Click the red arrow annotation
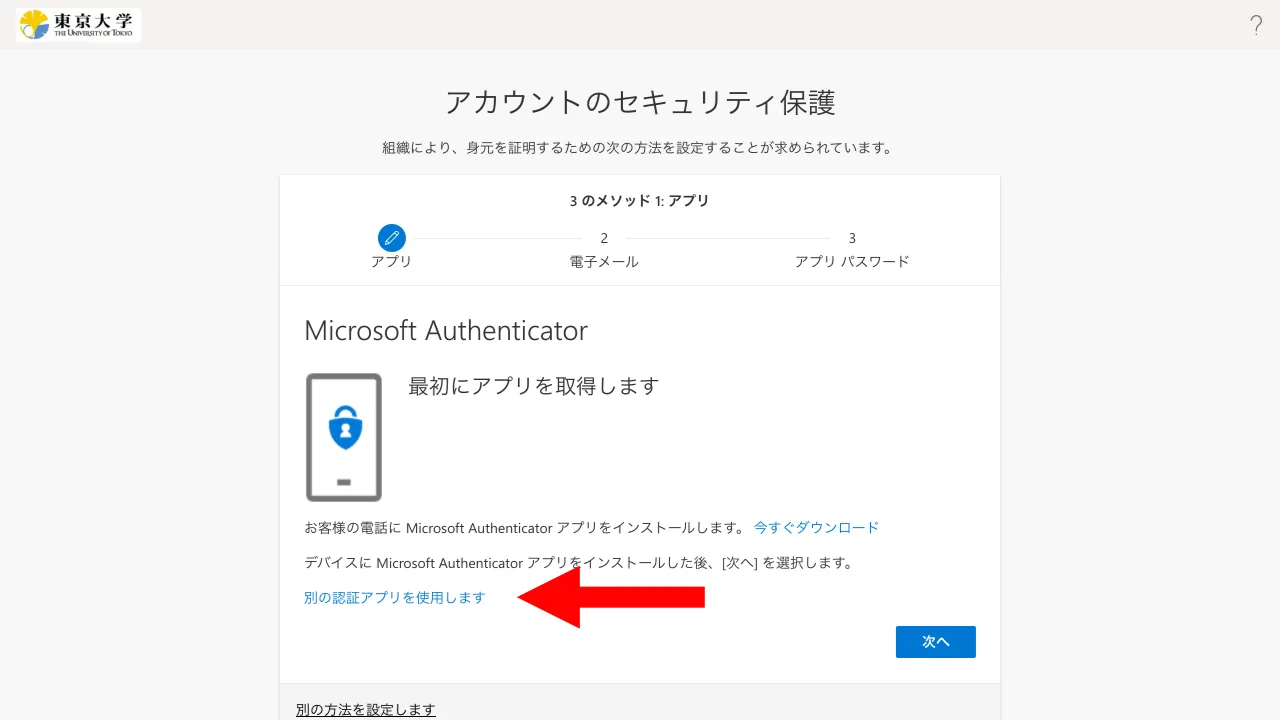 (611, 597)
